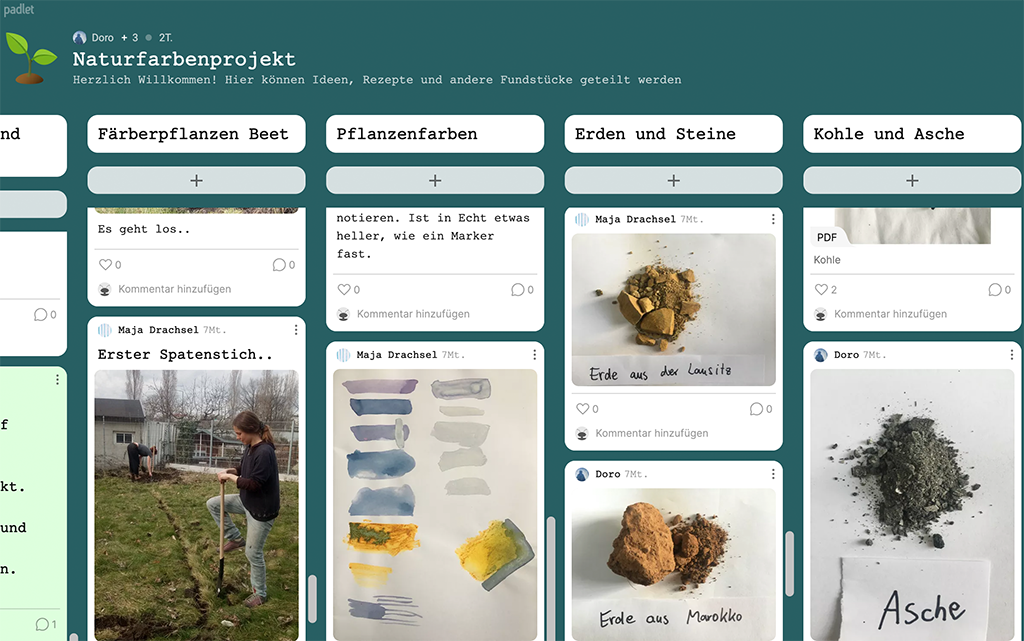
Task: Click Doro's avatar in the header
Action: pos(80,37)
